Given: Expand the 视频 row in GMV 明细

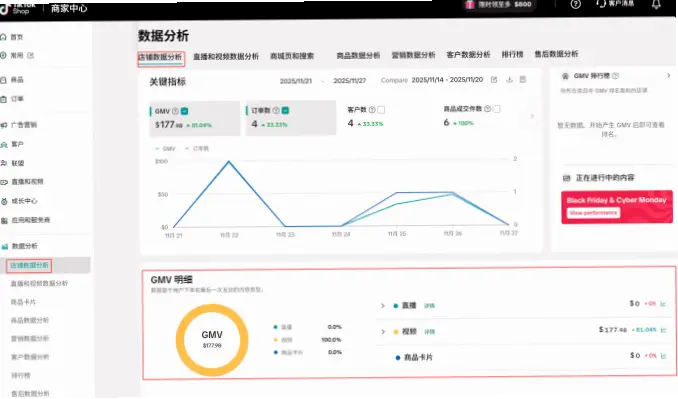Looking at the screenshot, I should click(383, 332).
